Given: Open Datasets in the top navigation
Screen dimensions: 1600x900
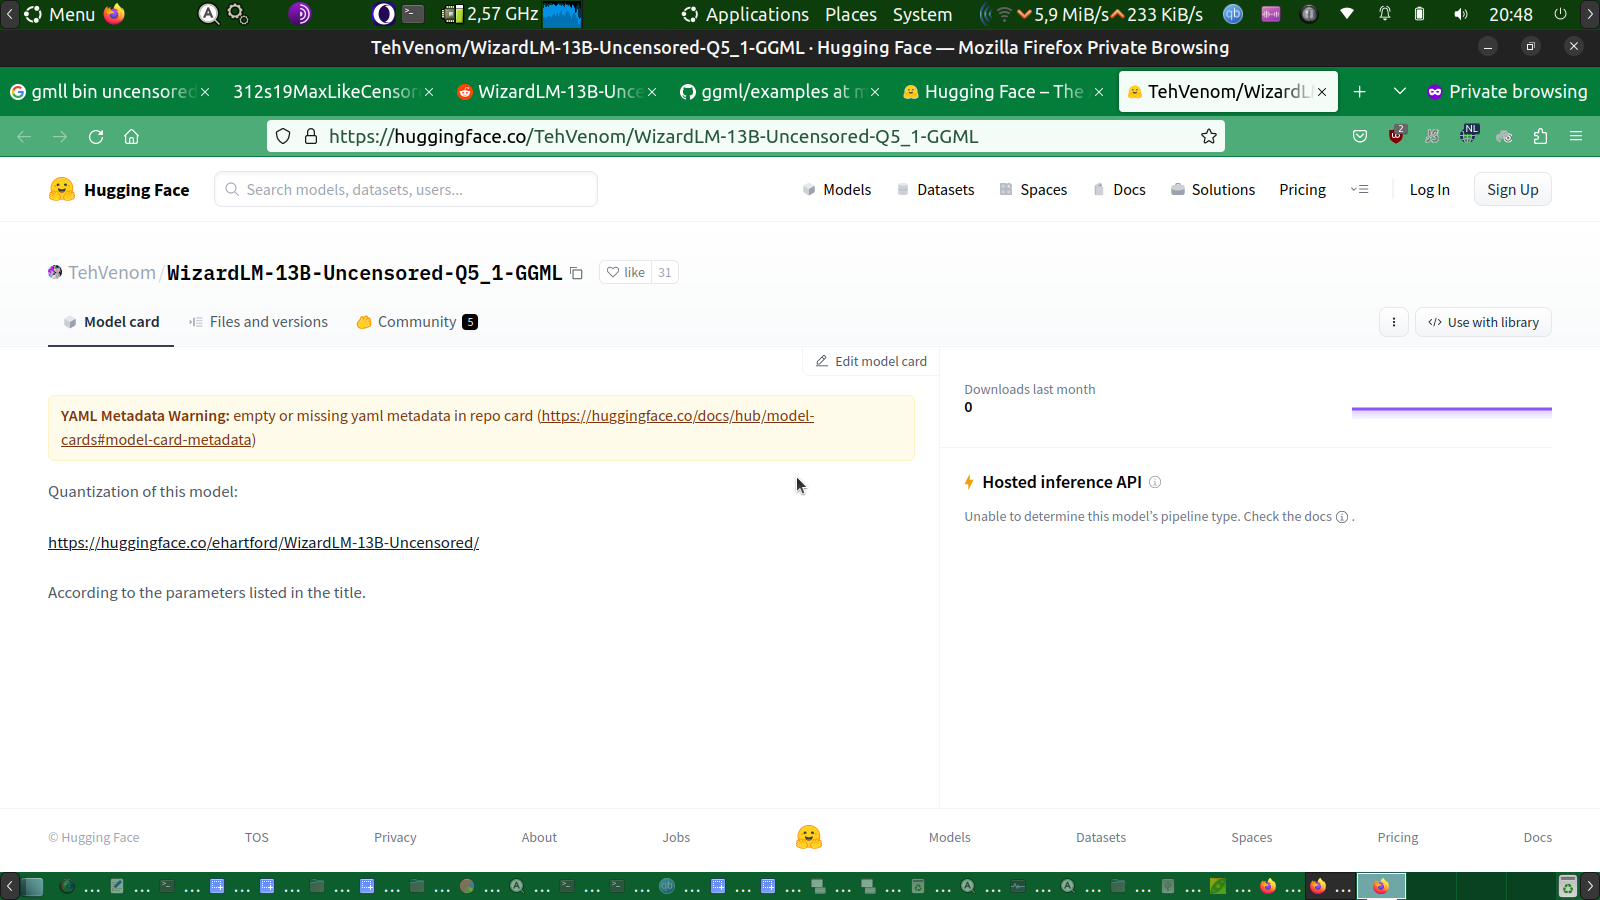Looking at the screenshot, I should pyautogui.click(x=935, y=190).
